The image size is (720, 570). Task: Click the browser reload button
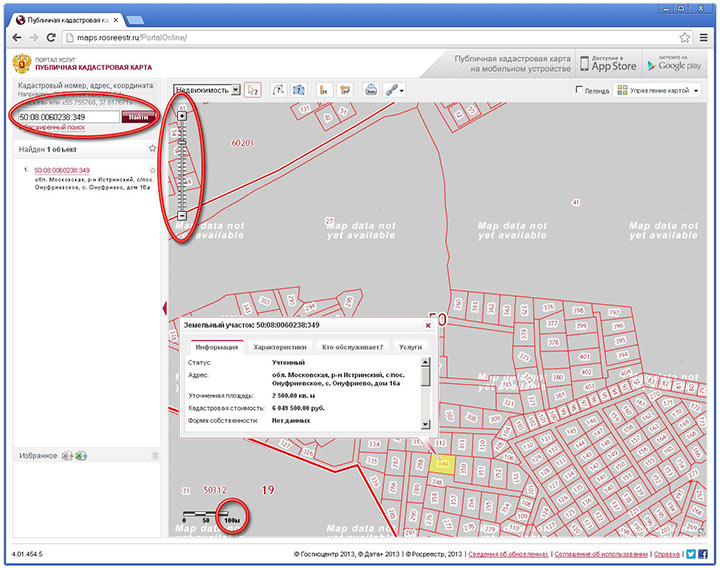point(50,37)
